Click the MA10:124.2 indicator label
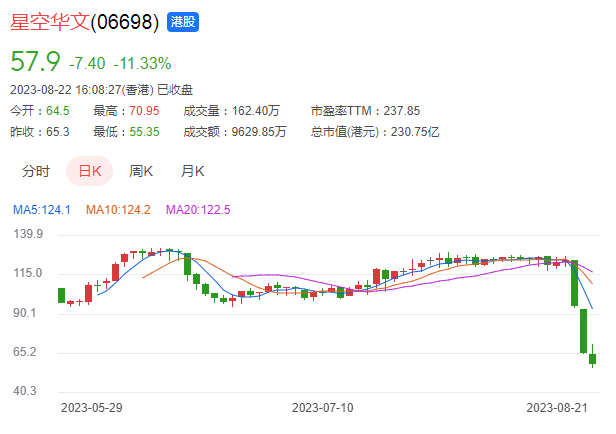 click(x=118, y=210)
